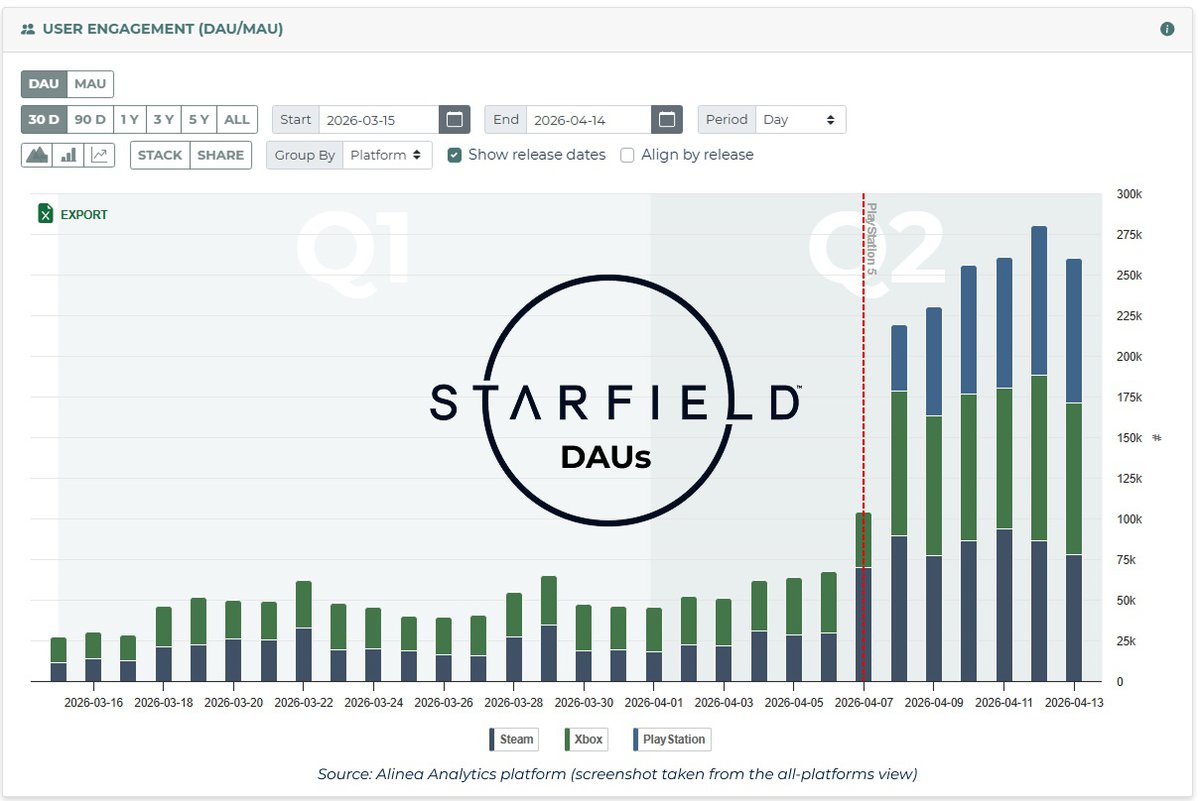Expand the Group By Platform dropdown
Screen dimensions: 1200x801
coord(387,155)
